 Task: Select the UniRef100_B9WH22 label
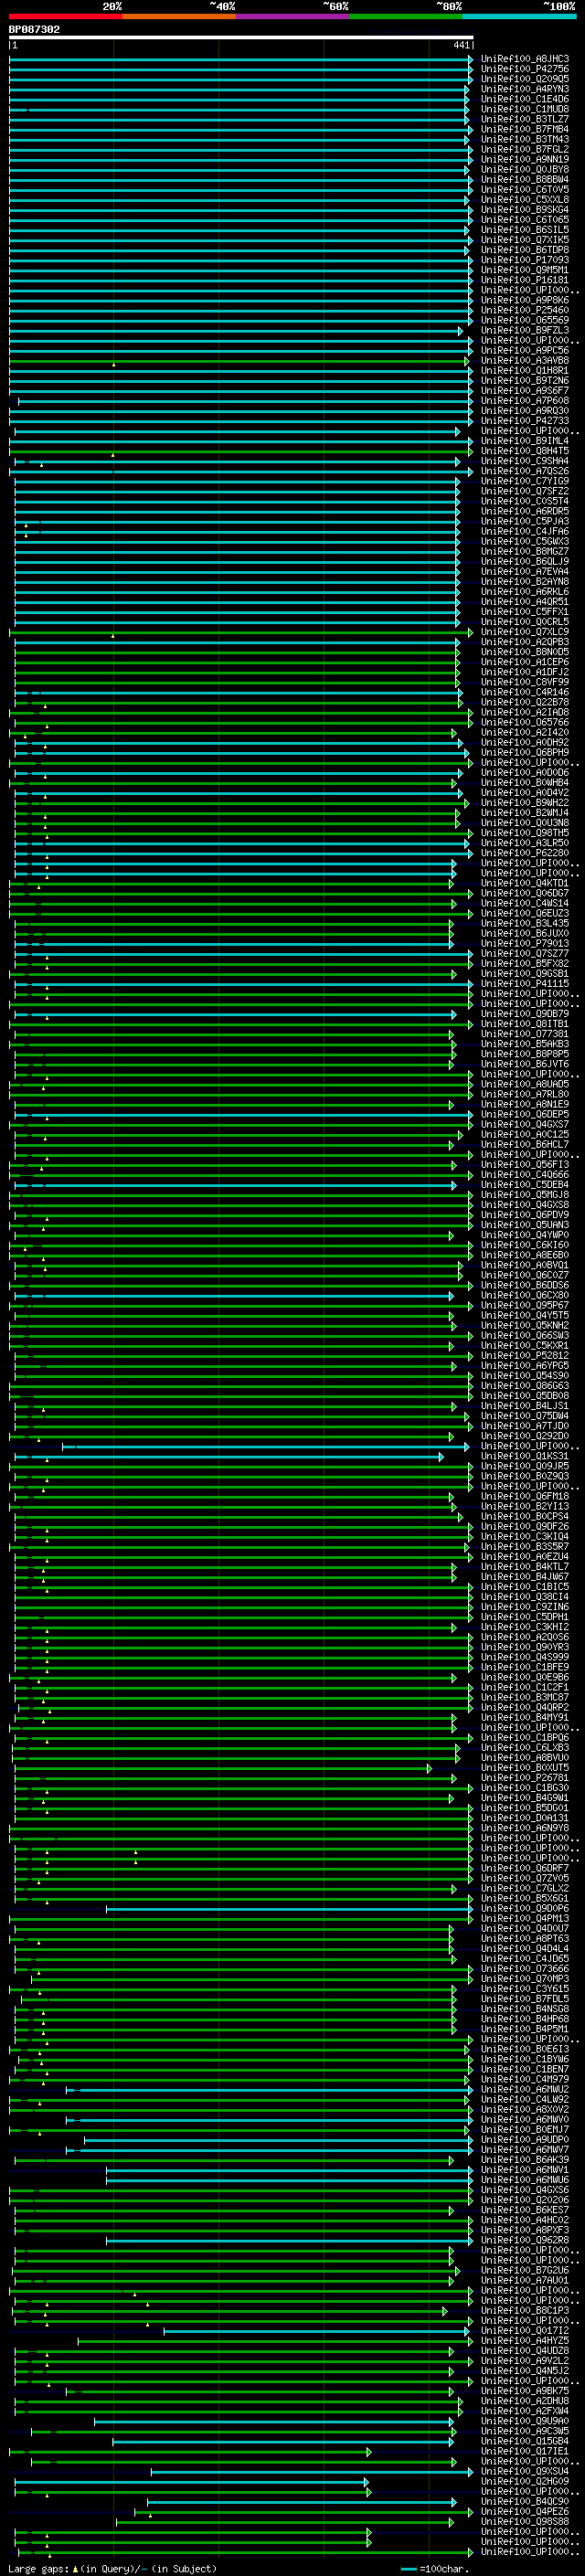point(525,803)
